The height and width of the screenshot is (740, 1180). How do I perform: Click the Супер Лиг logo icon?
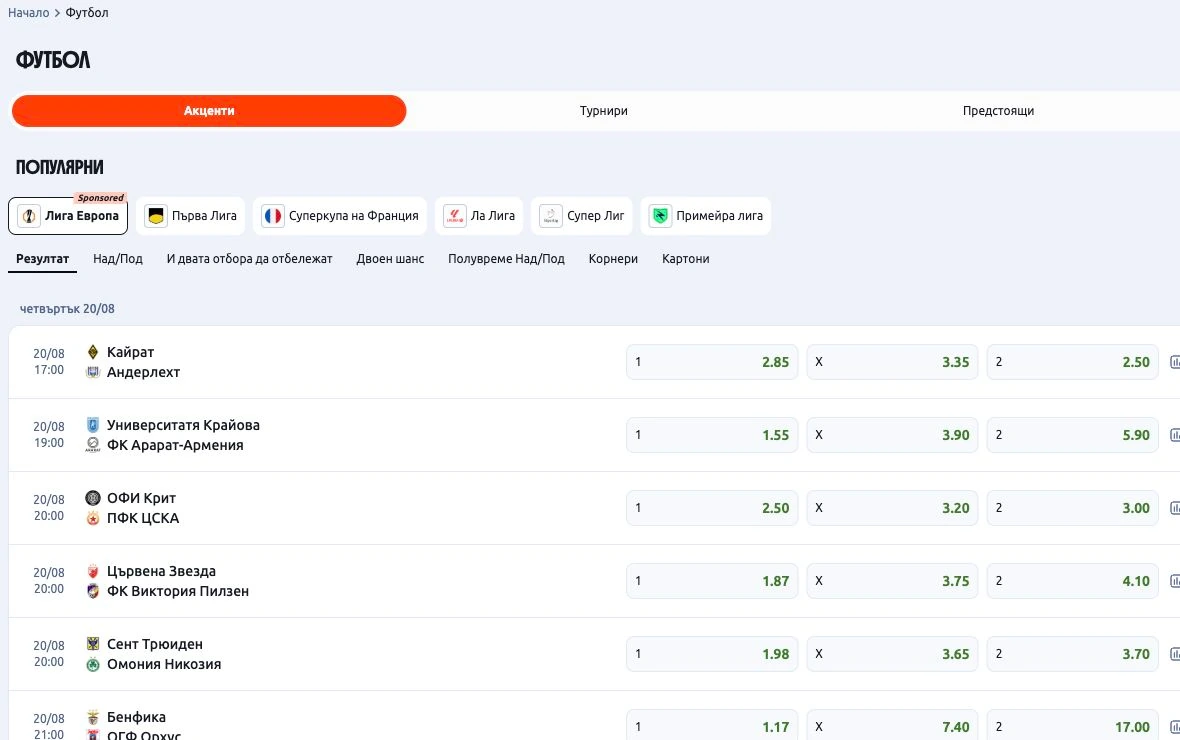click(551, 216)
